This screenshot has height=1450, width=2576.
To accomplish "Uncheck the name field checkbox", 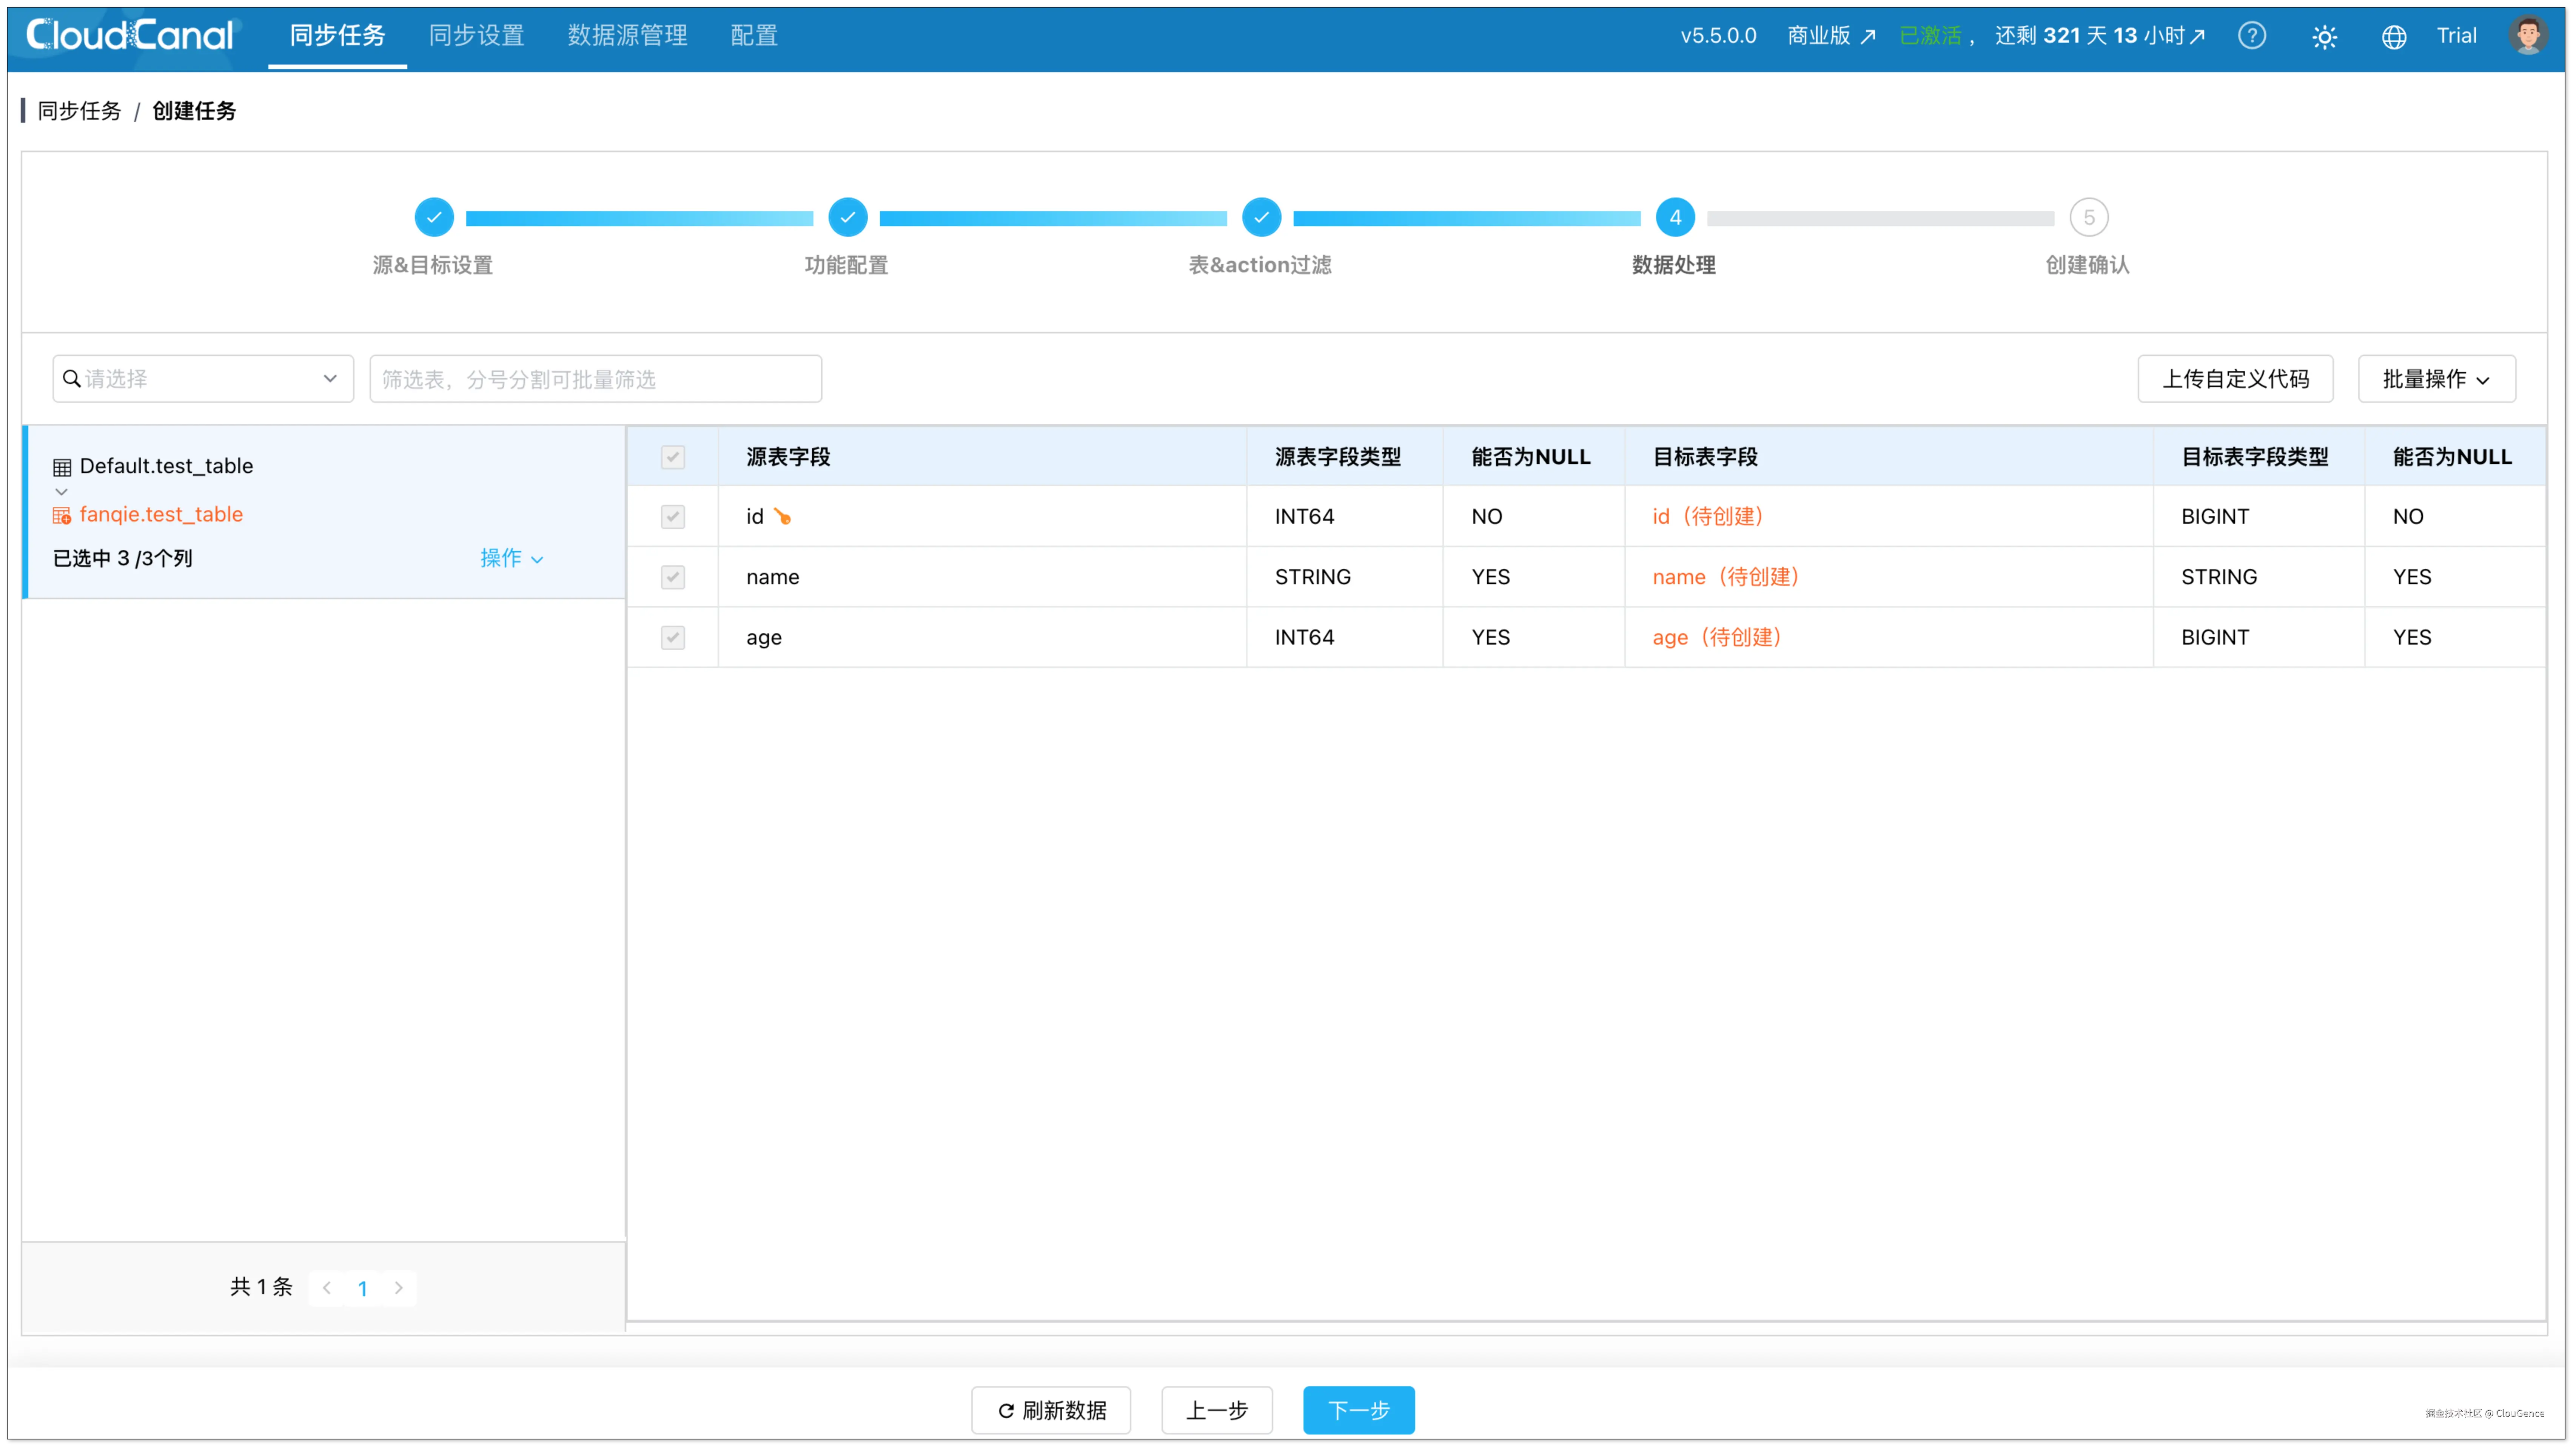I will coord(673,577).
